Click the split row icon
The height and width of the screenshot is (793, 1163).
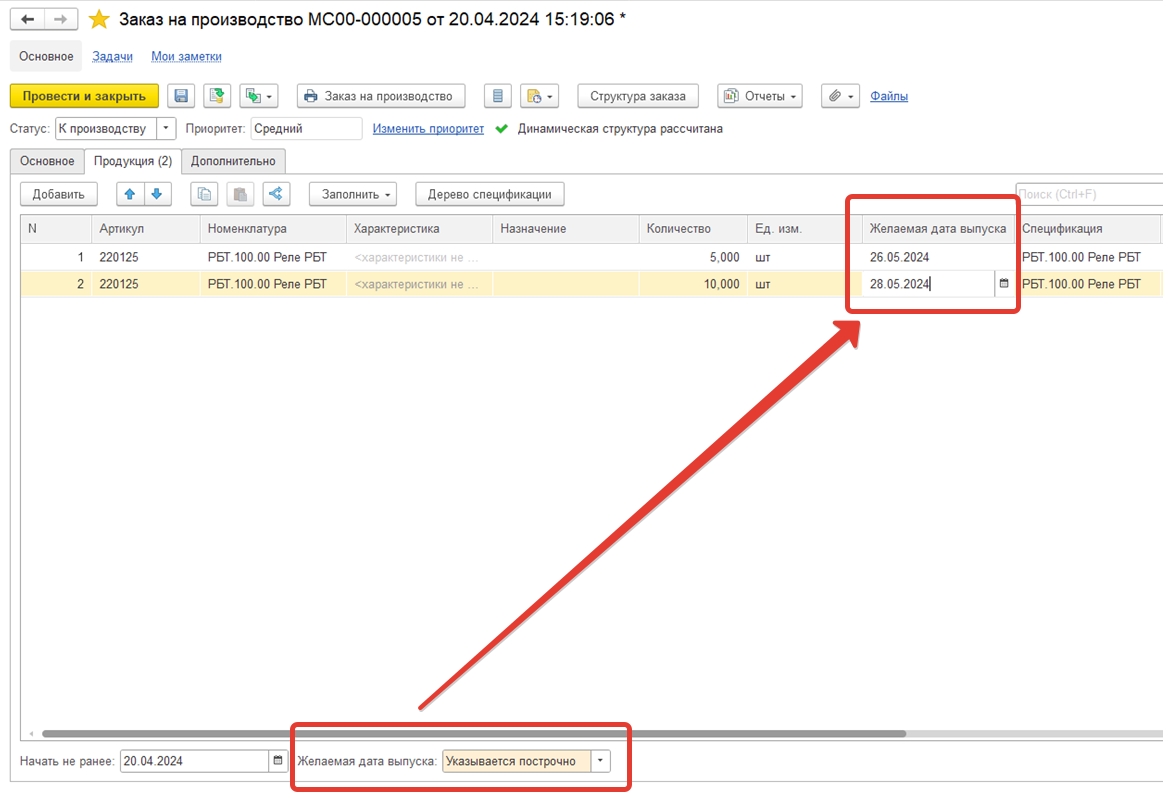coord(276,194)
